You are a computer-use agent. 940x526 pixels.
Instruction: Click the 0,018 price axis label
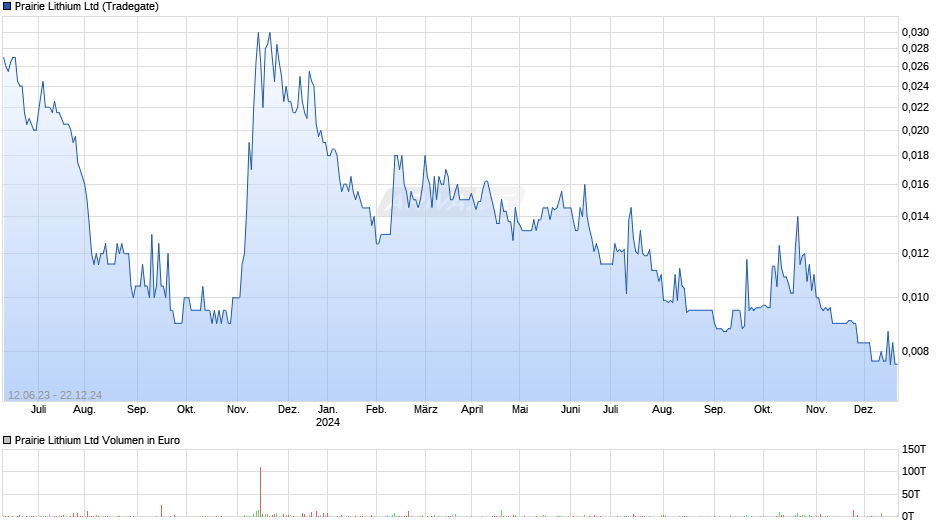coord(915,155)
